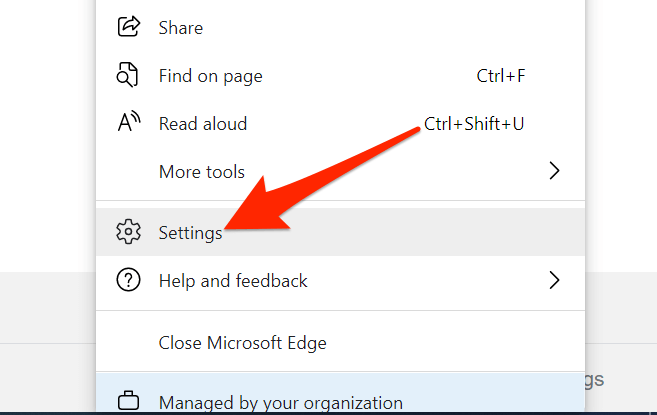Screen dimensions: 657x415
Task: Click the Ctrl+F shortcut hint
Action: point(502,76)
